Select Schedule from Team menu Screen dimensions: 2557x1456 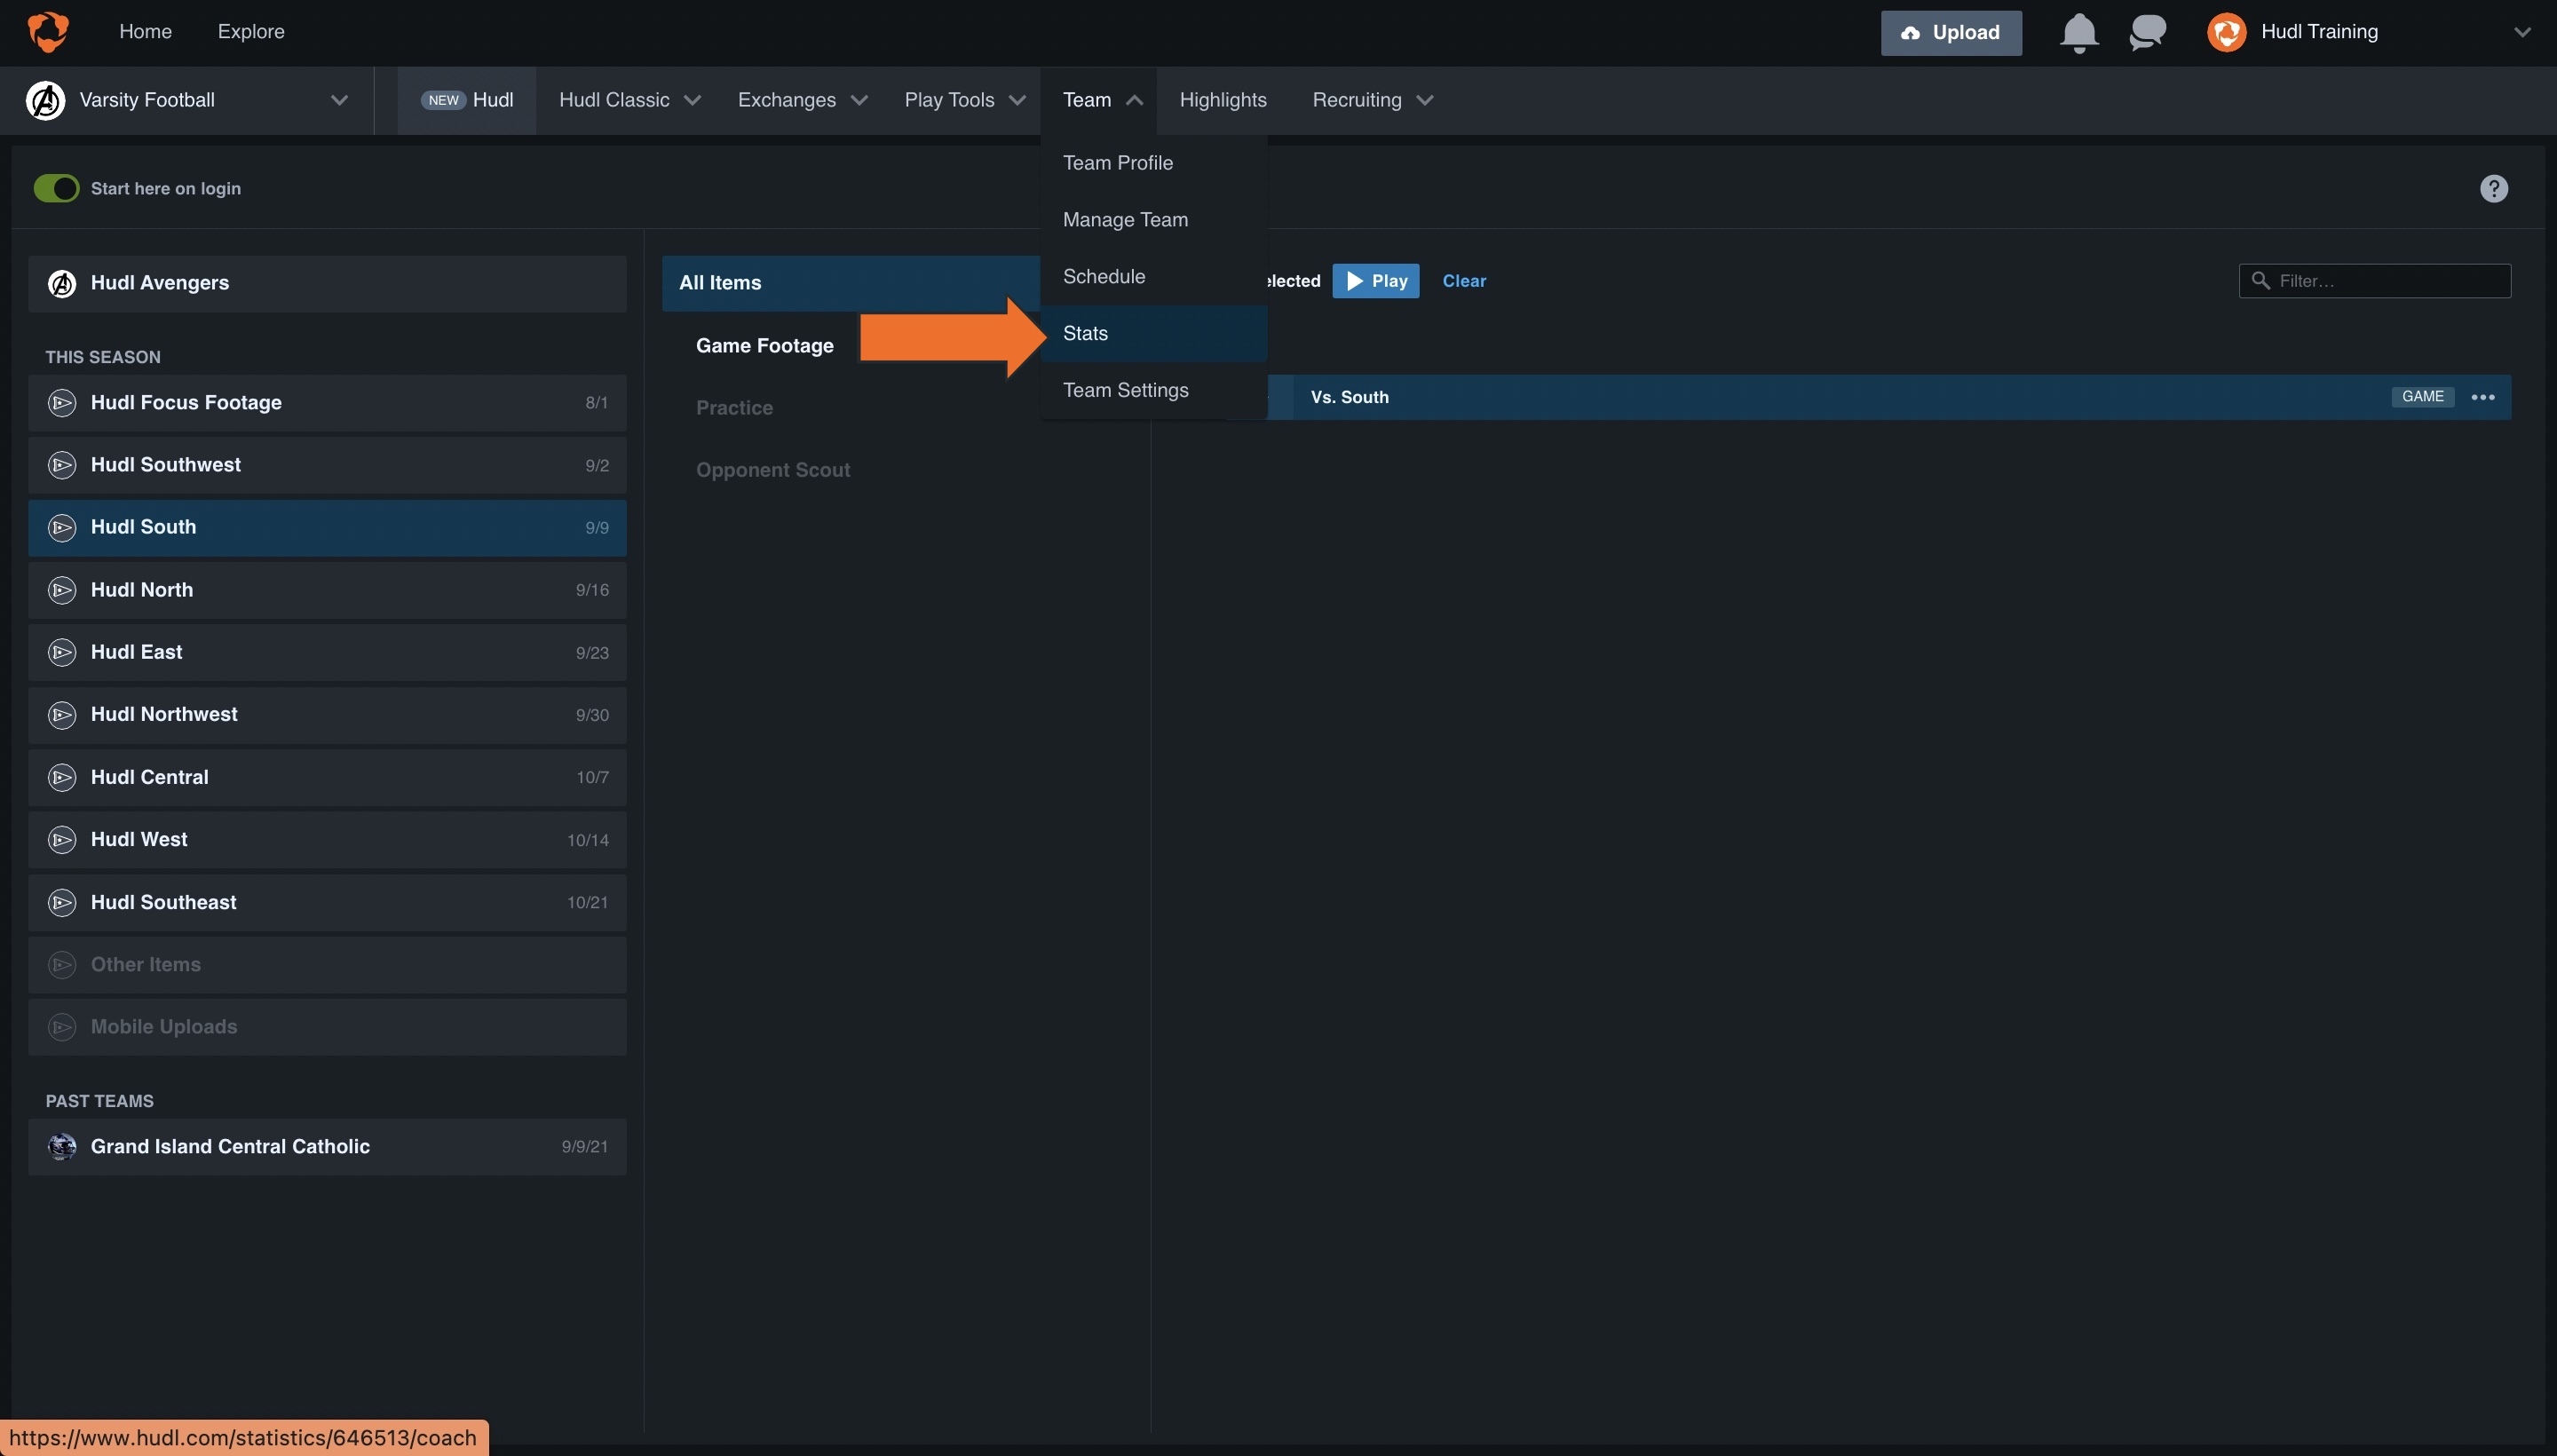click(1153, 277)
